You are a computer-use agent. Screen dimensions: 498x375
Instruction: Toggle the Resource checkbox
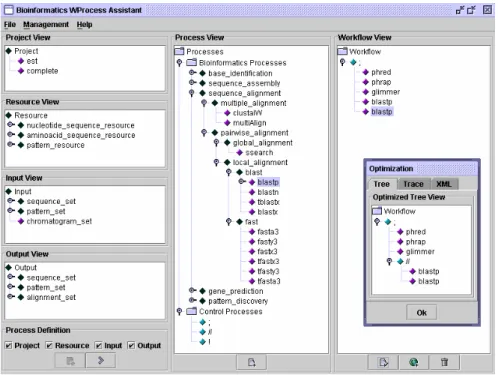click(49, 345)
